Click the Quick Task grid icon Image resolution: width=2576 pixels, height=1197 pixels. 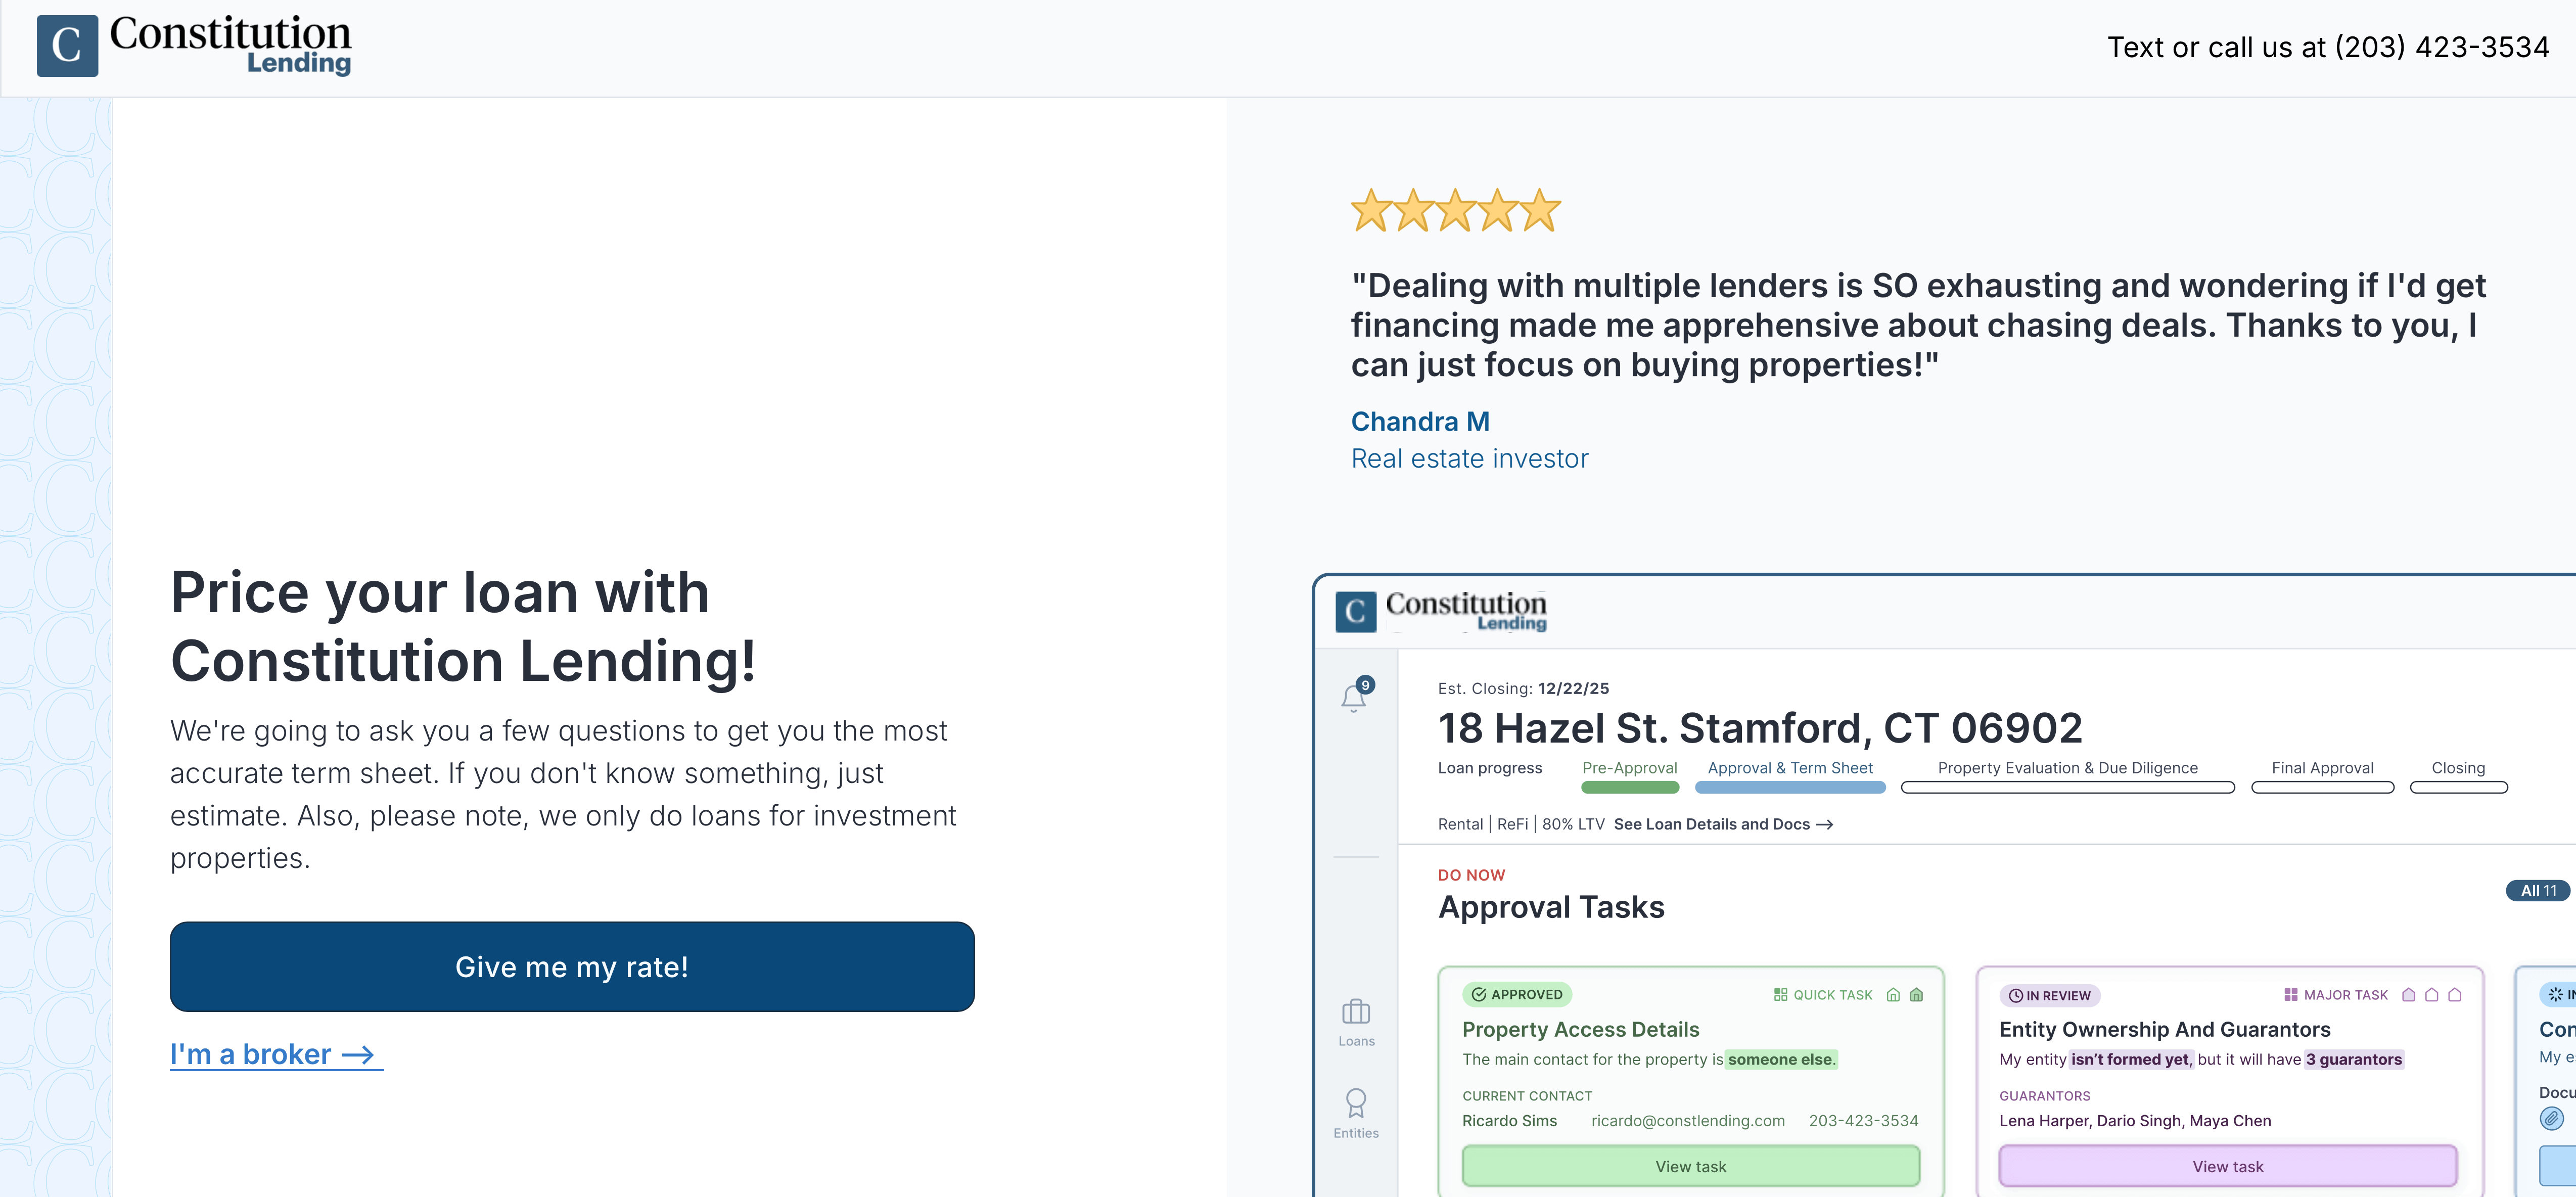1780,995
